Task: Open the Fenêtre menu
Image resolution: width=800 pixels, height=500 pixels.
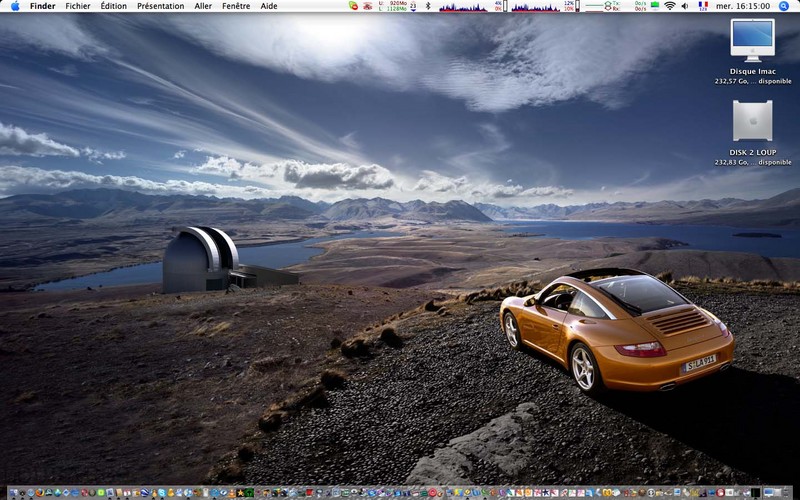Action: pyautogui.click(x=236, y=6)
